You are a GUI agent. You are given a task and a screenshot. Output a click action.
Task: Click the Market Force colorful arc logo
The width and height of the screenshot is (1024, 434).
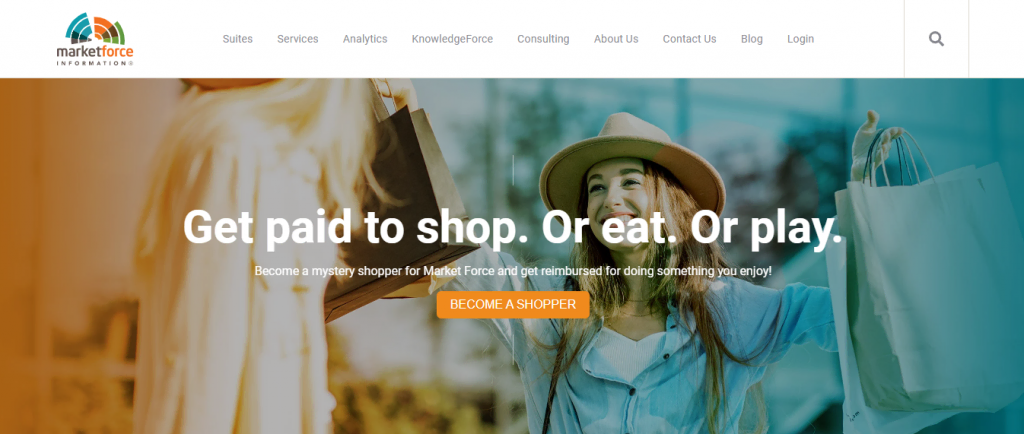click(95, 29)
